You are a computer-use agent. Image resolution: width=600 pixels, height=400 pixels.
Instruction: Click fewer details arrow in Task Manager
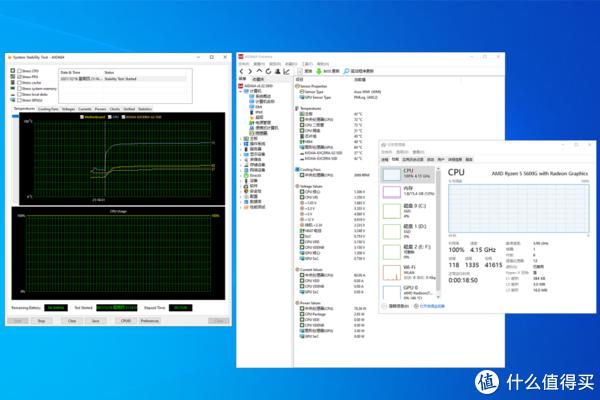click(384, 306)
